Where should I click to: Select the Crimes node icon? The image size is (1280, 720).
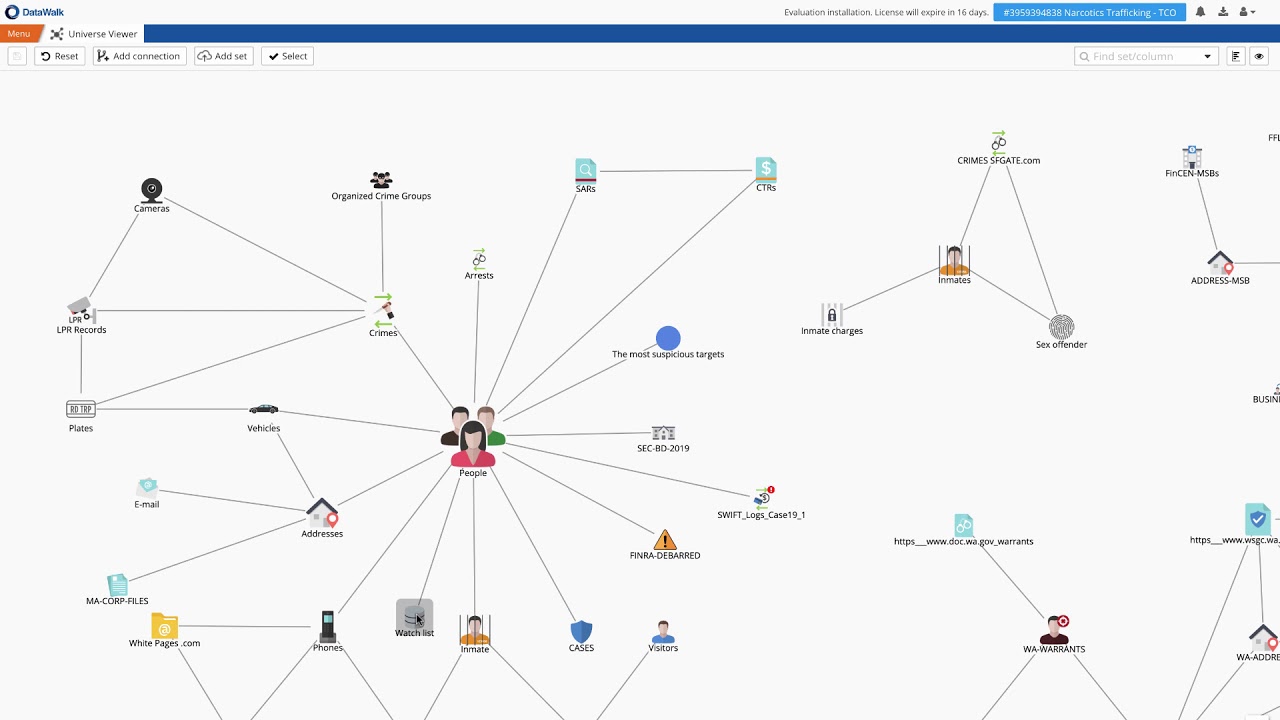tap(383, 310)
